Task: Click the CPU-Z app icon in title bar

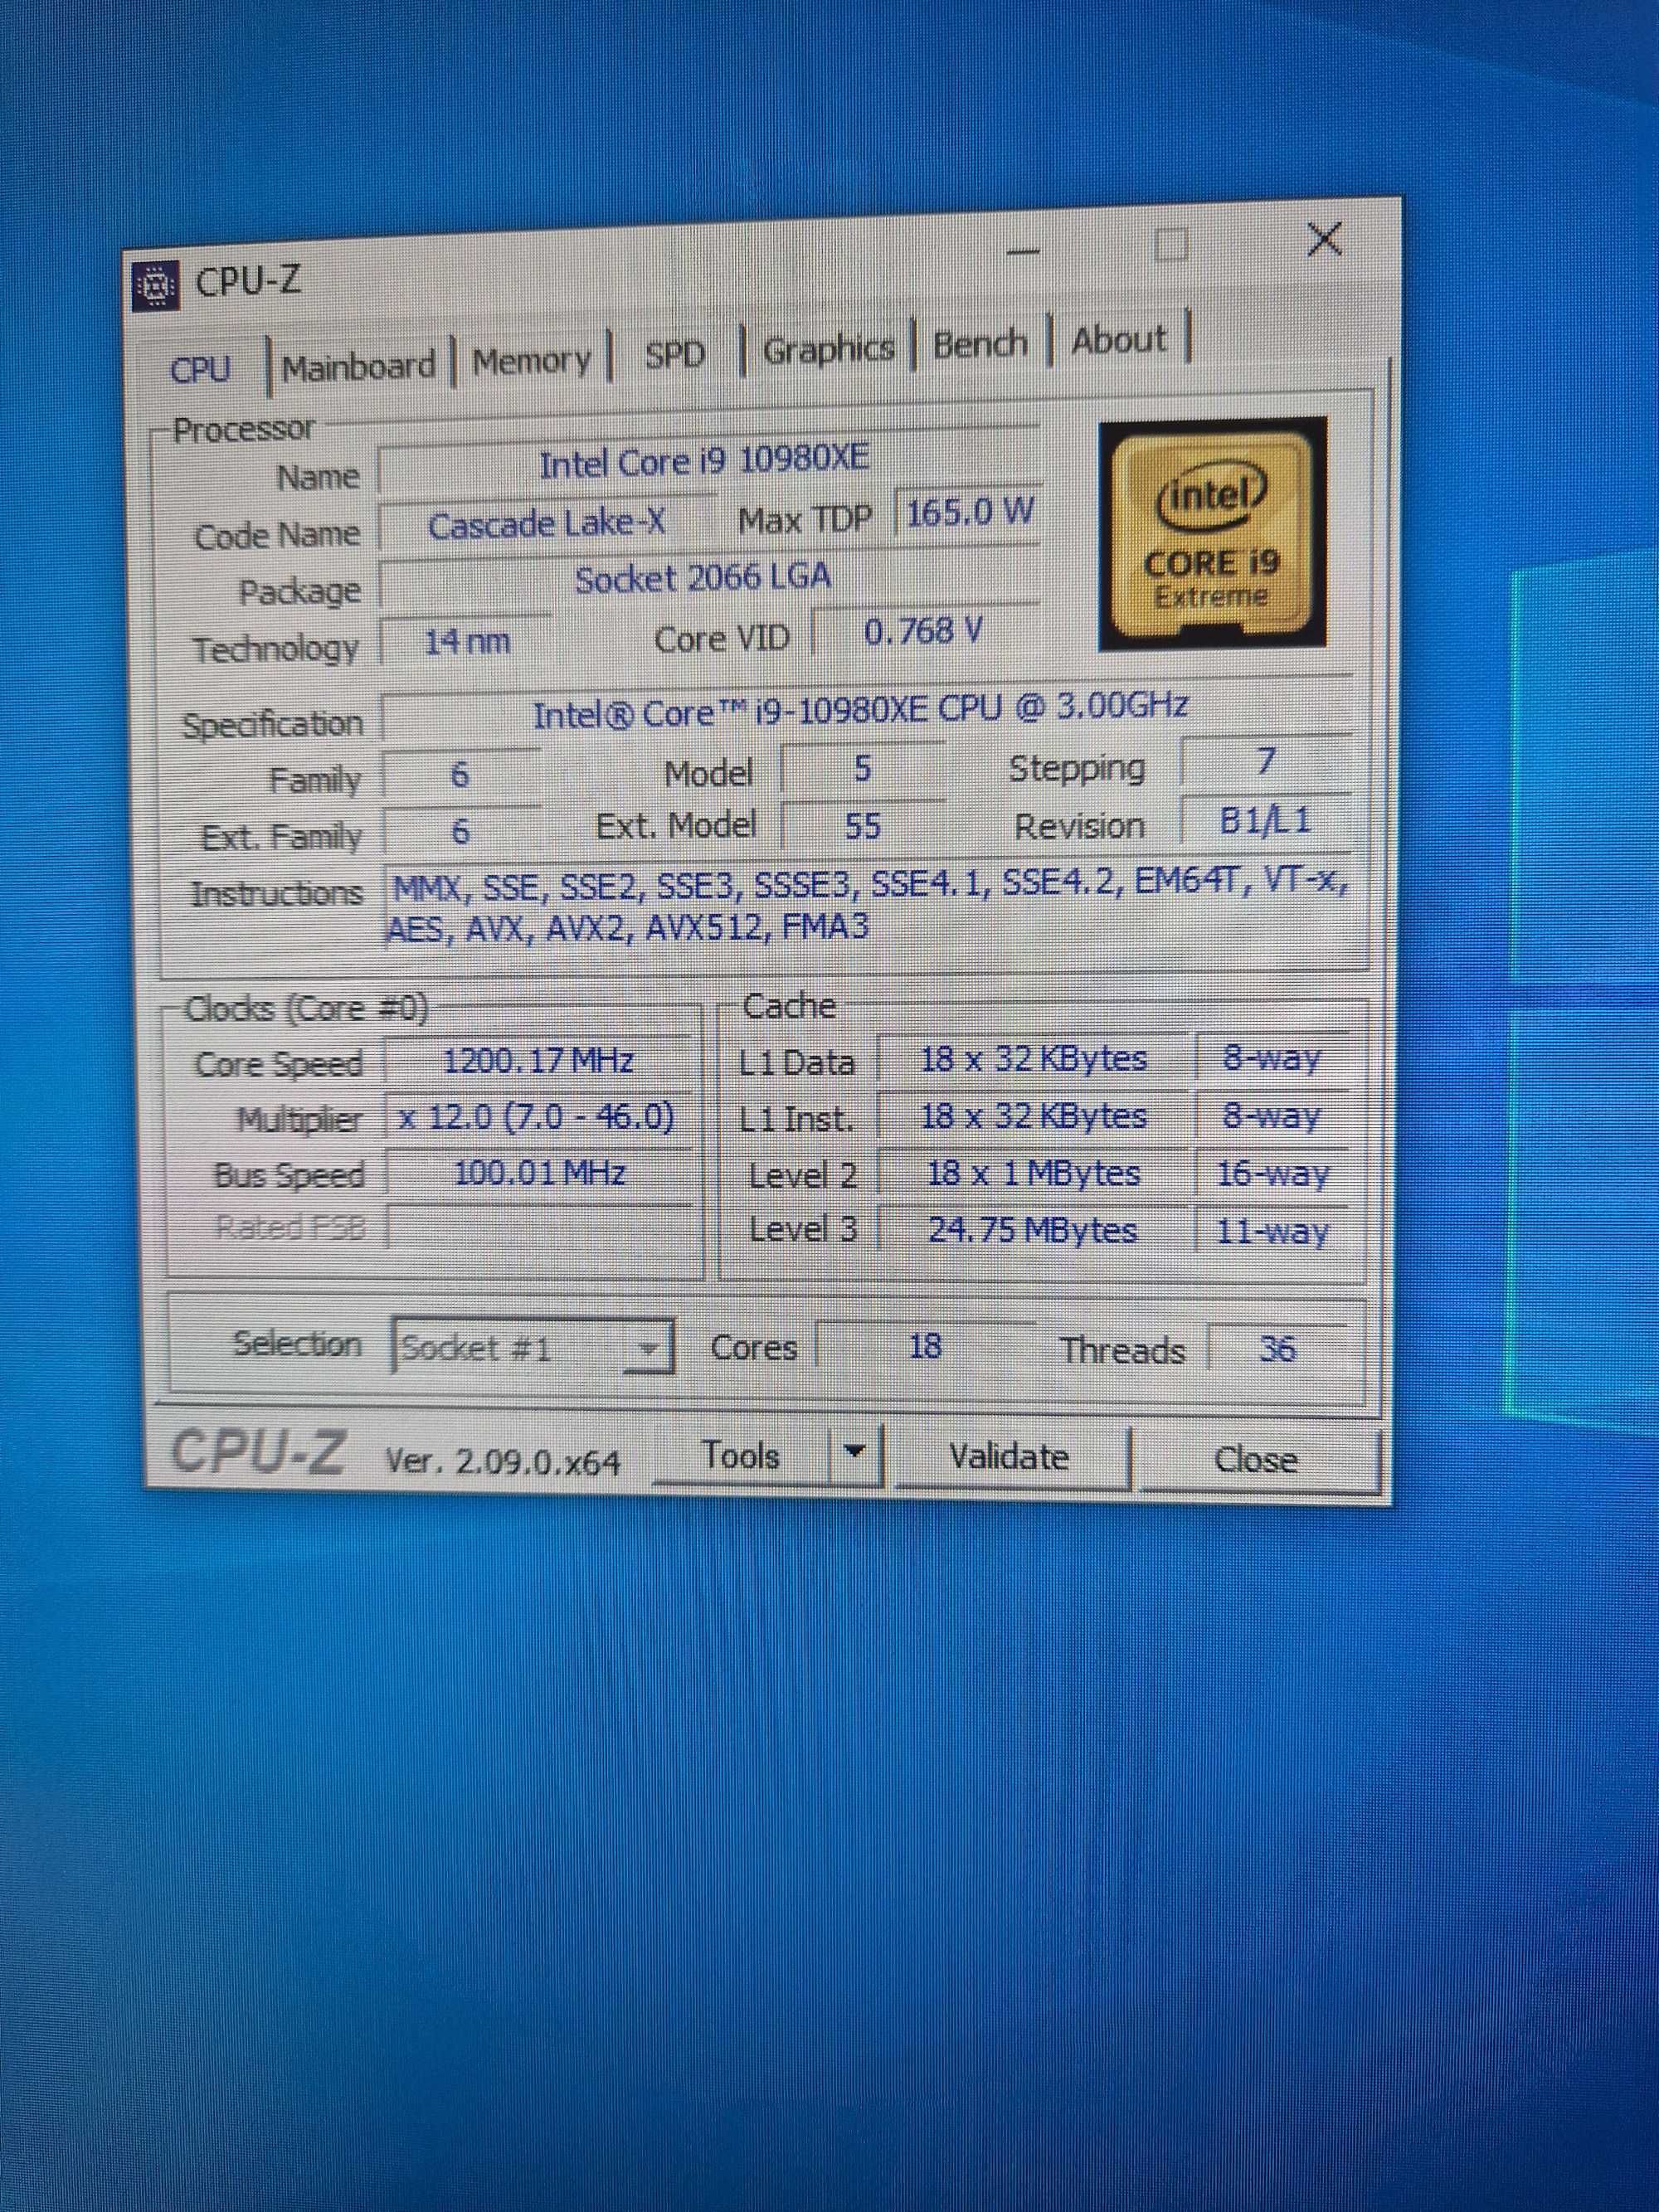Action: tap(156, 286)
